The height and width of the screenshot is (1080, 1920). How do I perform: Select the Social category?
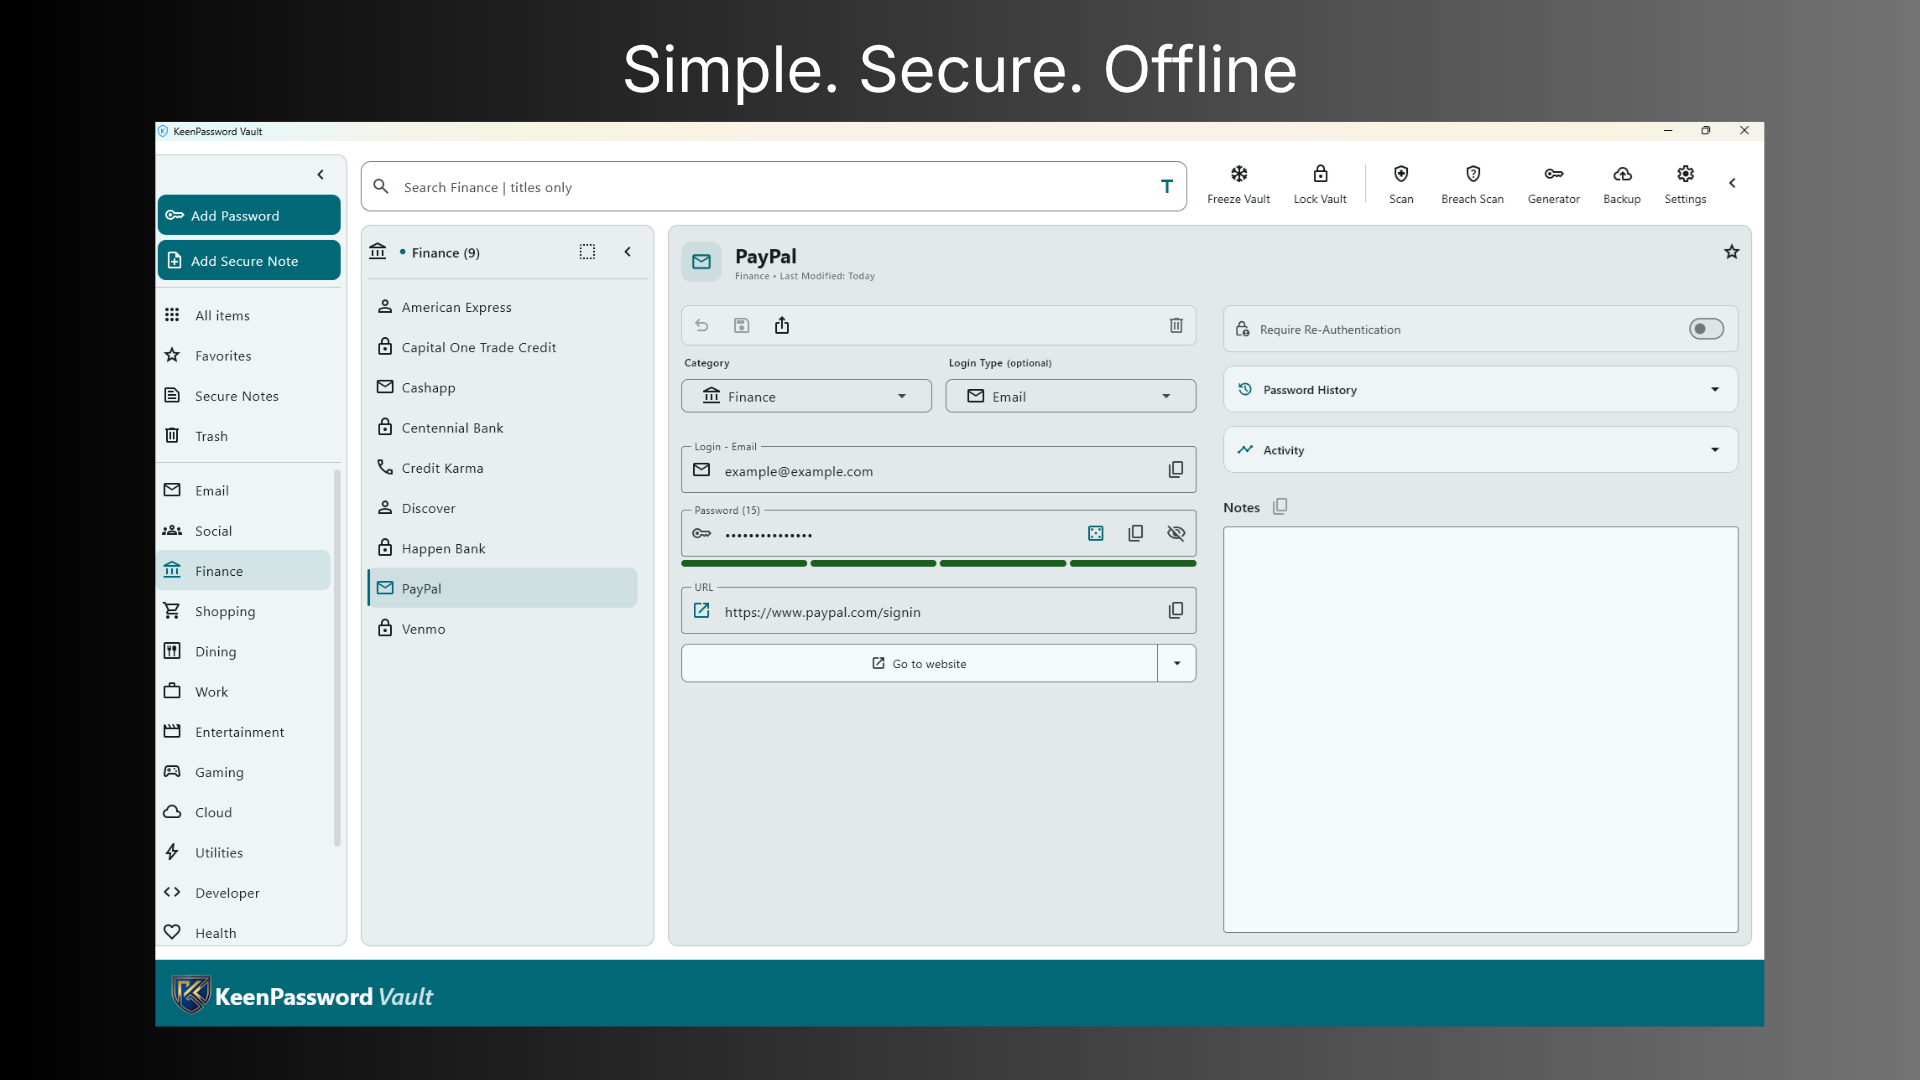[244, 530]
